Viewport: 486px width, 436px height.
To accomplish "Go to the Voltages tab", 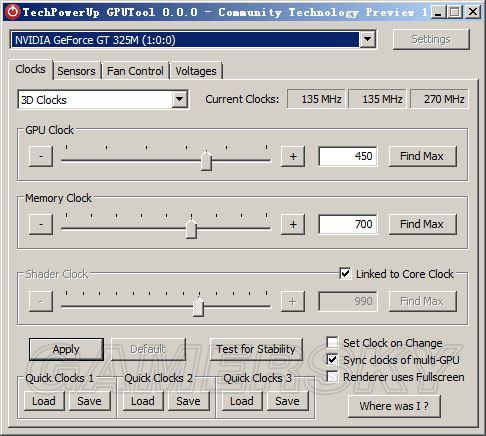I will (196, 71).
